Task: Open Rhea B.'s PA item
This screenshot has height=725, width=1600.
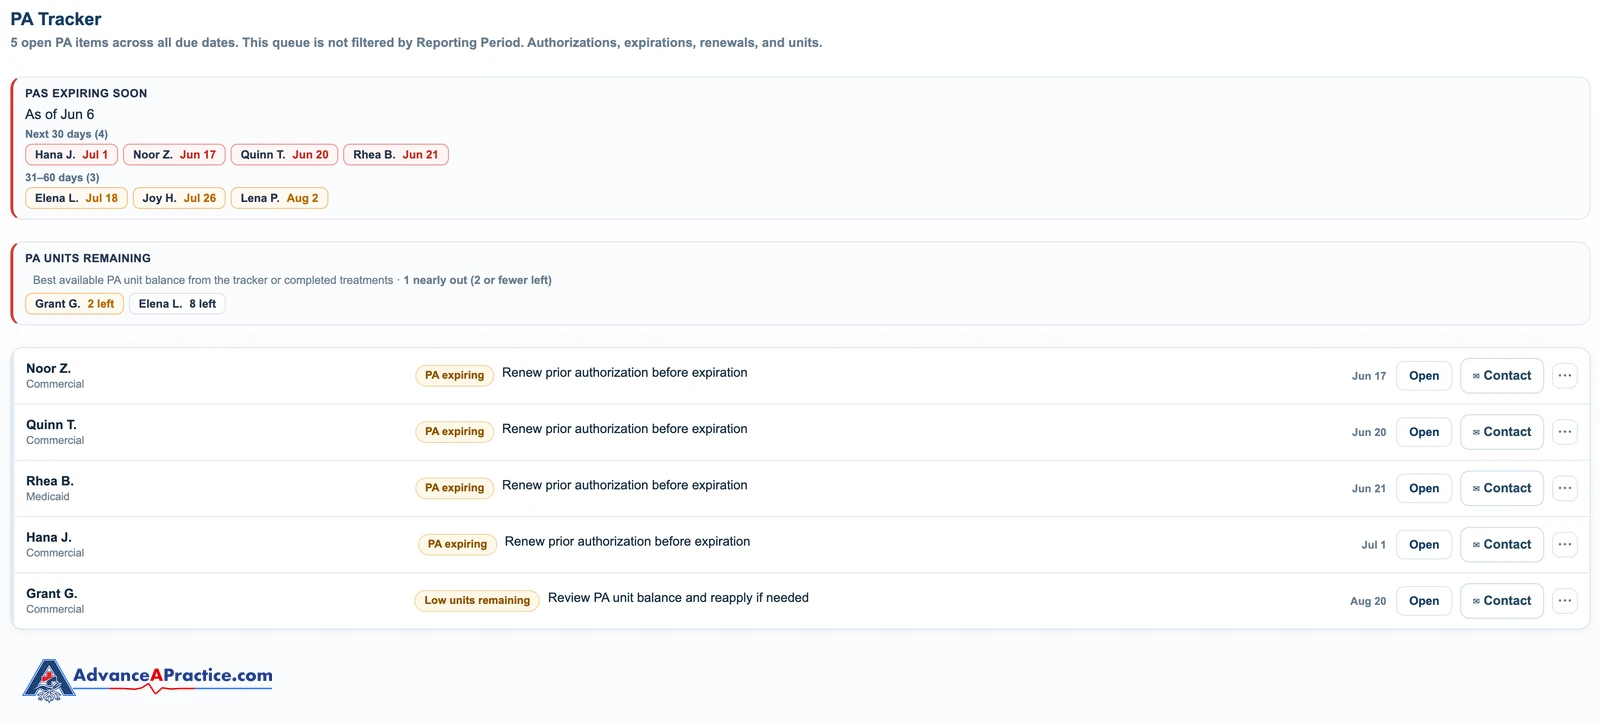Action: pos(1424,488)
